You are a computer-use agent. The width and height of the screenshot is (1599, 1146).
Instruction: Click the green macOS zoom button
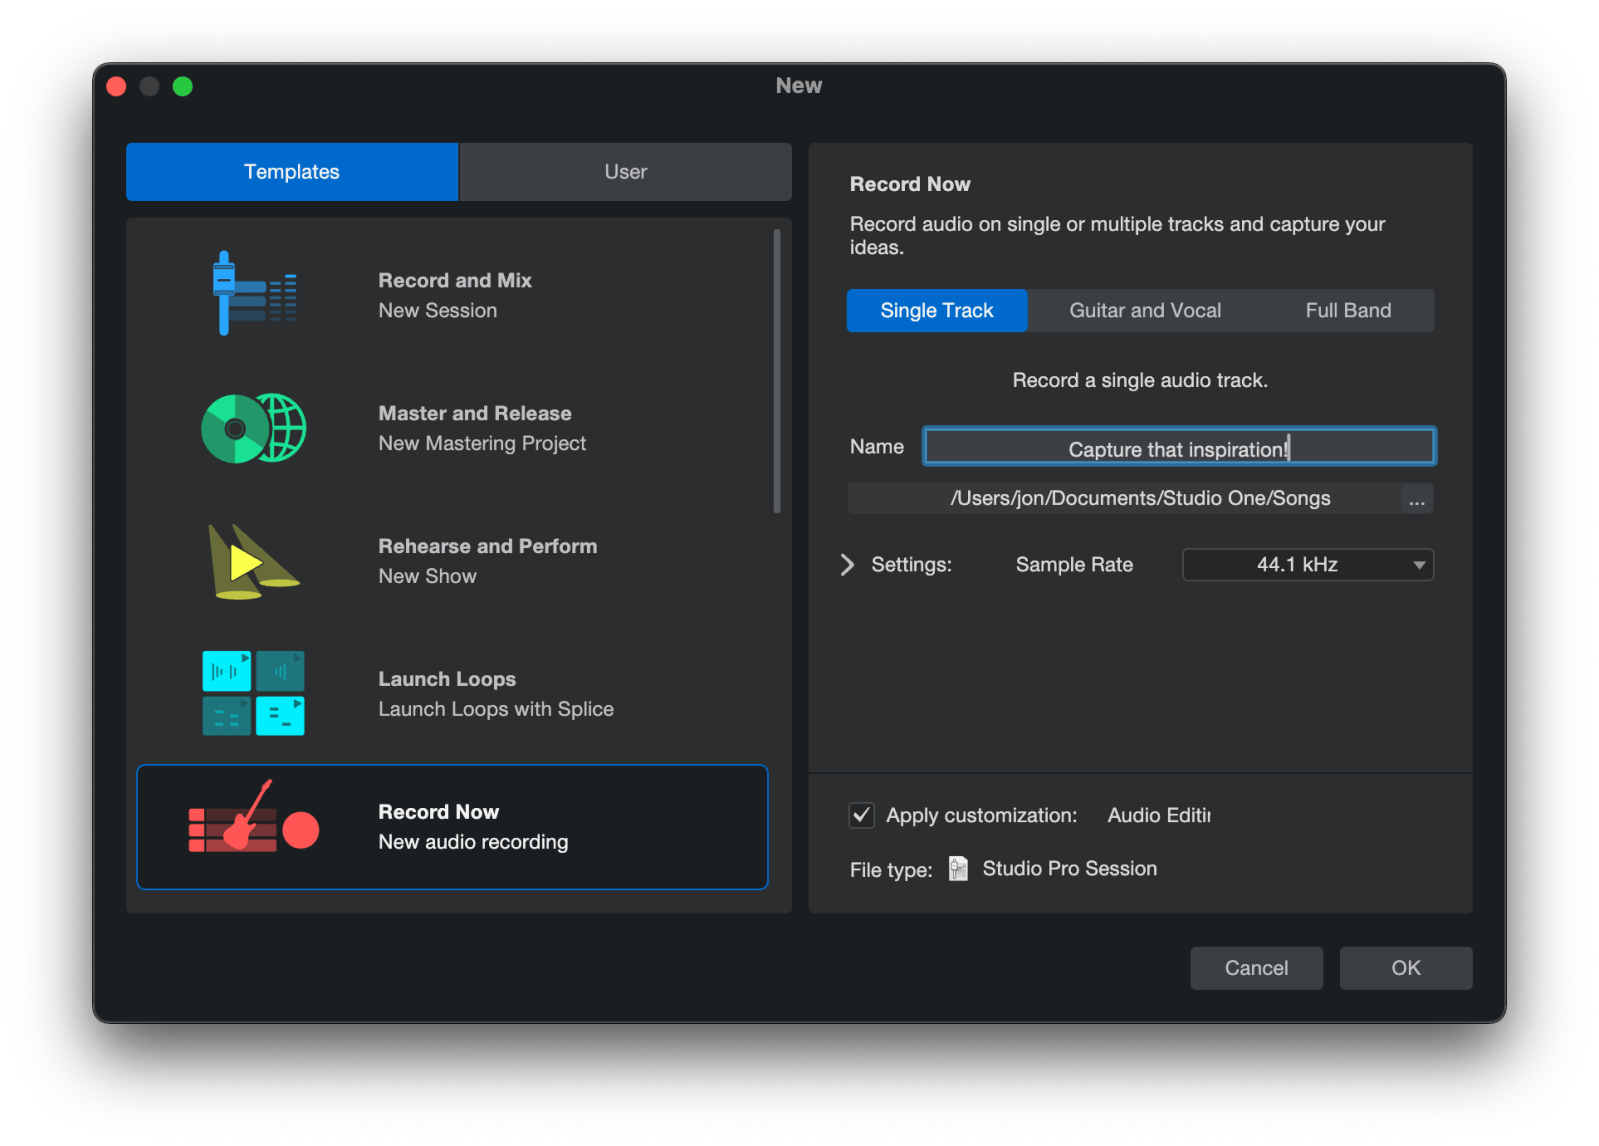[x=182, y=87]
